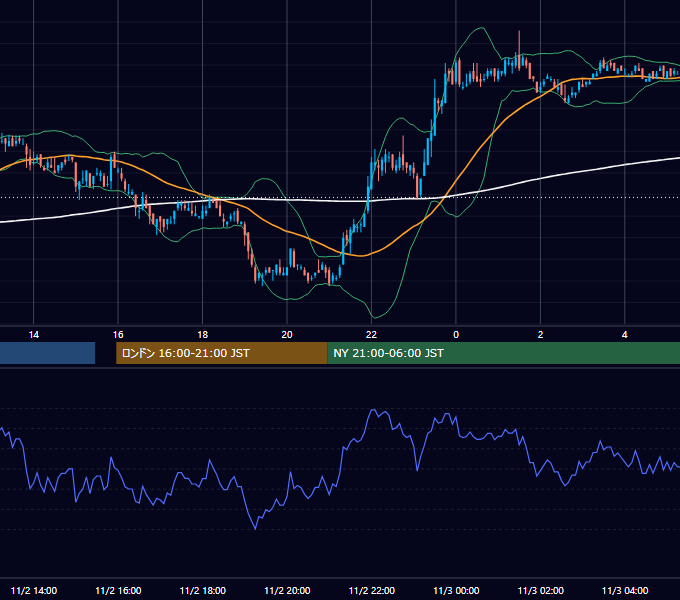This screenshot has width=680, height=600.
Task: Select the NY 21:00-06:00 JST session bar
Action: pos(503,353)
